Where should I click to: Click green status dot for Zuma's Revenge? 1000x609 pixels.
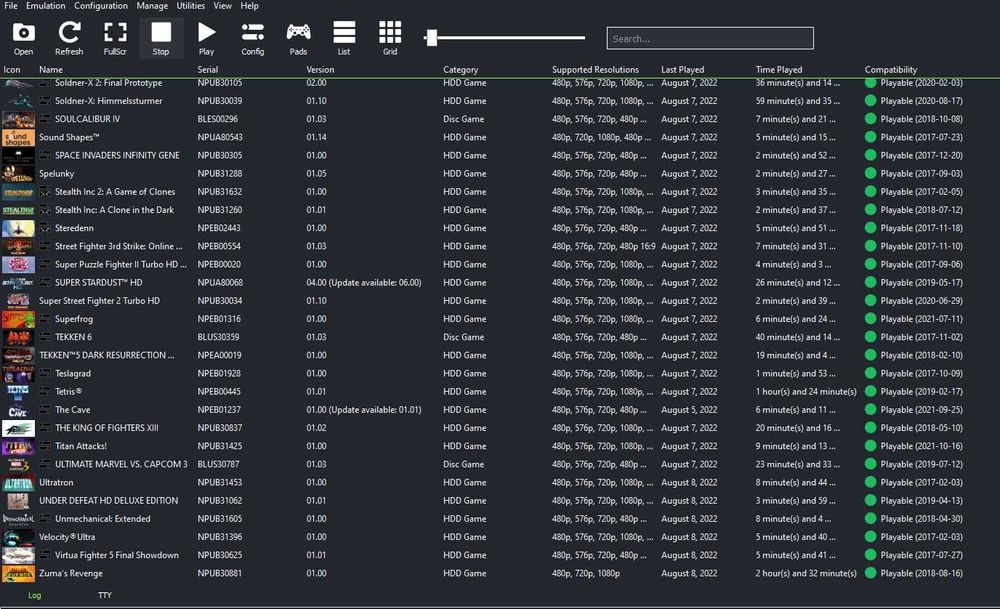click(870, 573)
